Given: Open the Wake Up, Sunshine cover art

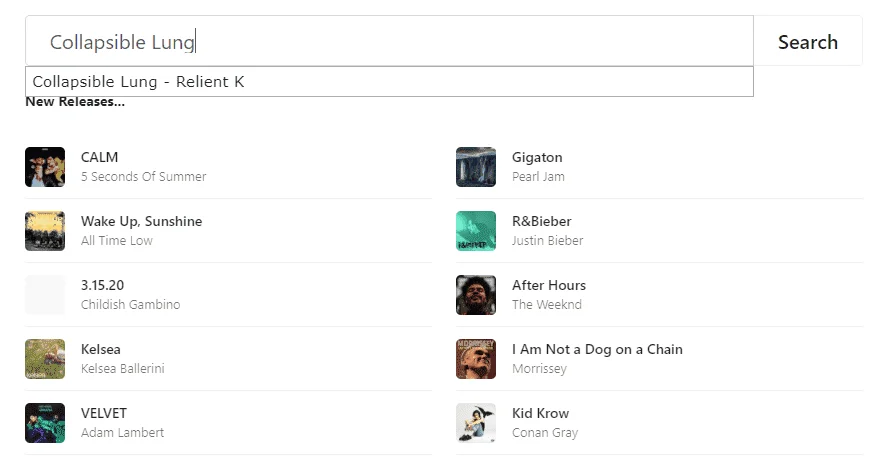Looking at the screenshot, I should (45, 231).
